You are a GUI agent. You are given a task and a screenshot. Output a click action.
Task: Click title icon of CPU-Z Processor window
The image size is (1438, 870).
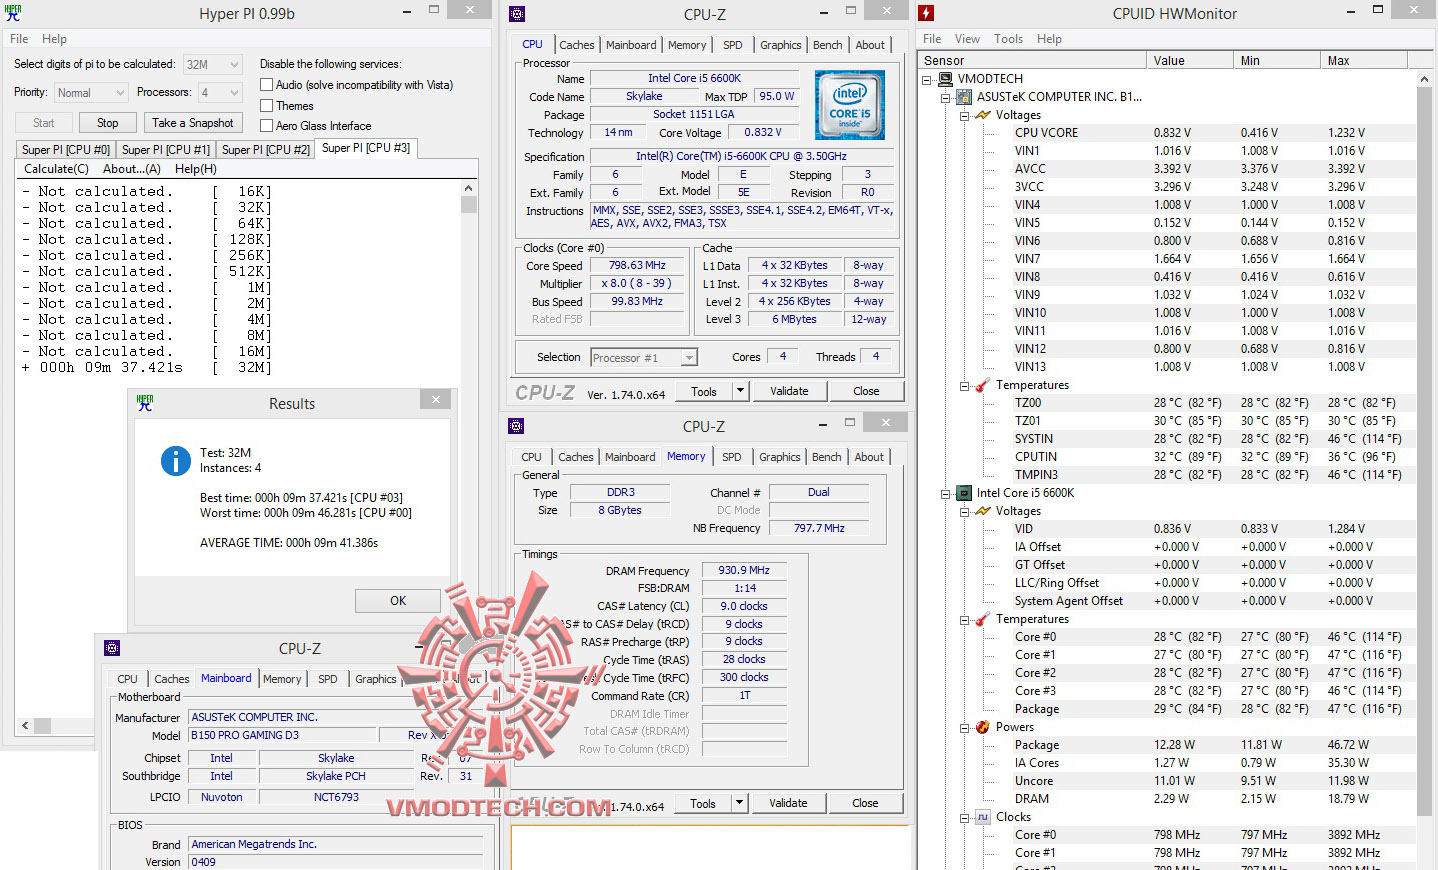pos(517,14)
